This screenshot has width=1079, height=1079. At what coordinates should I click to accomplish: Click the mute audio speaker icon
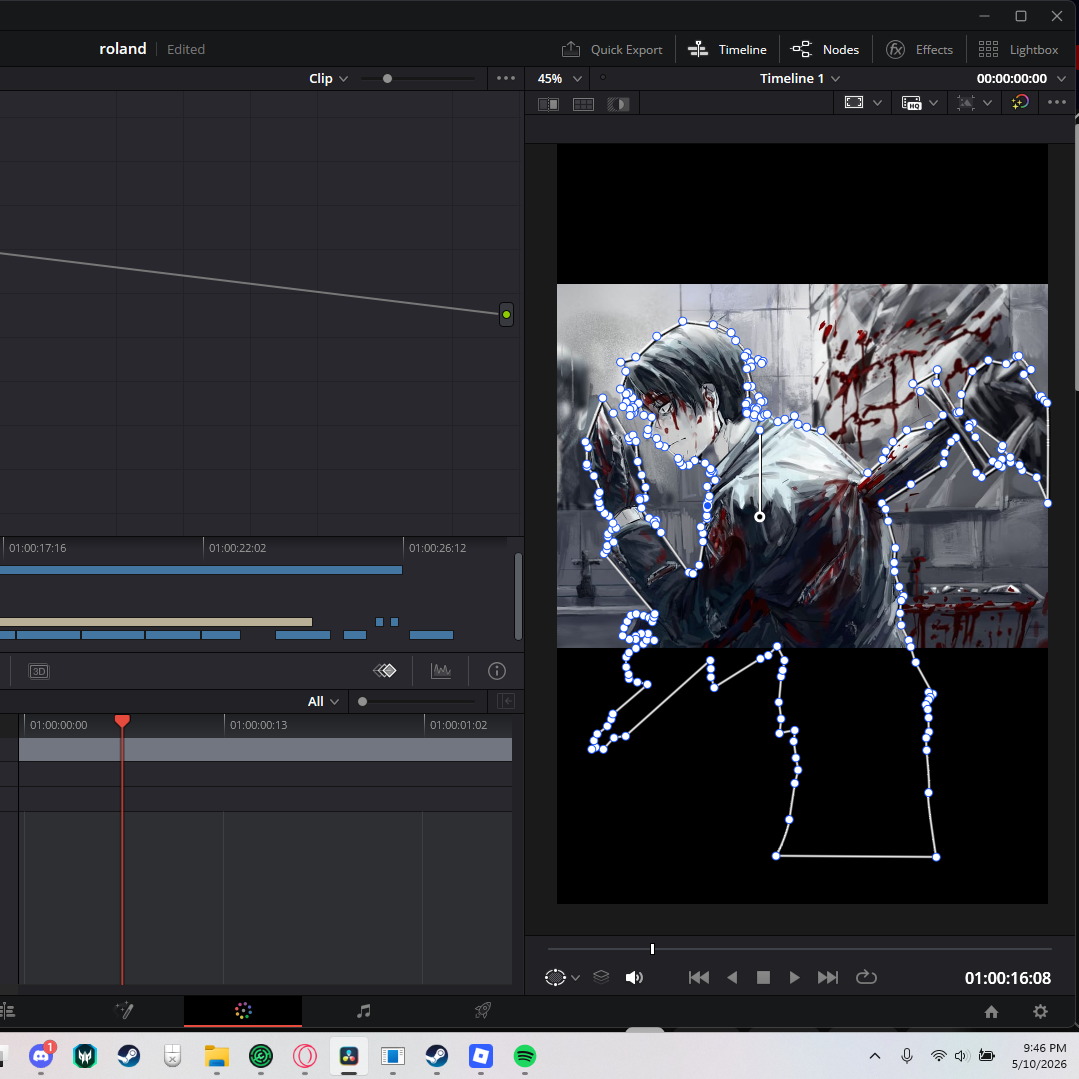634,977
